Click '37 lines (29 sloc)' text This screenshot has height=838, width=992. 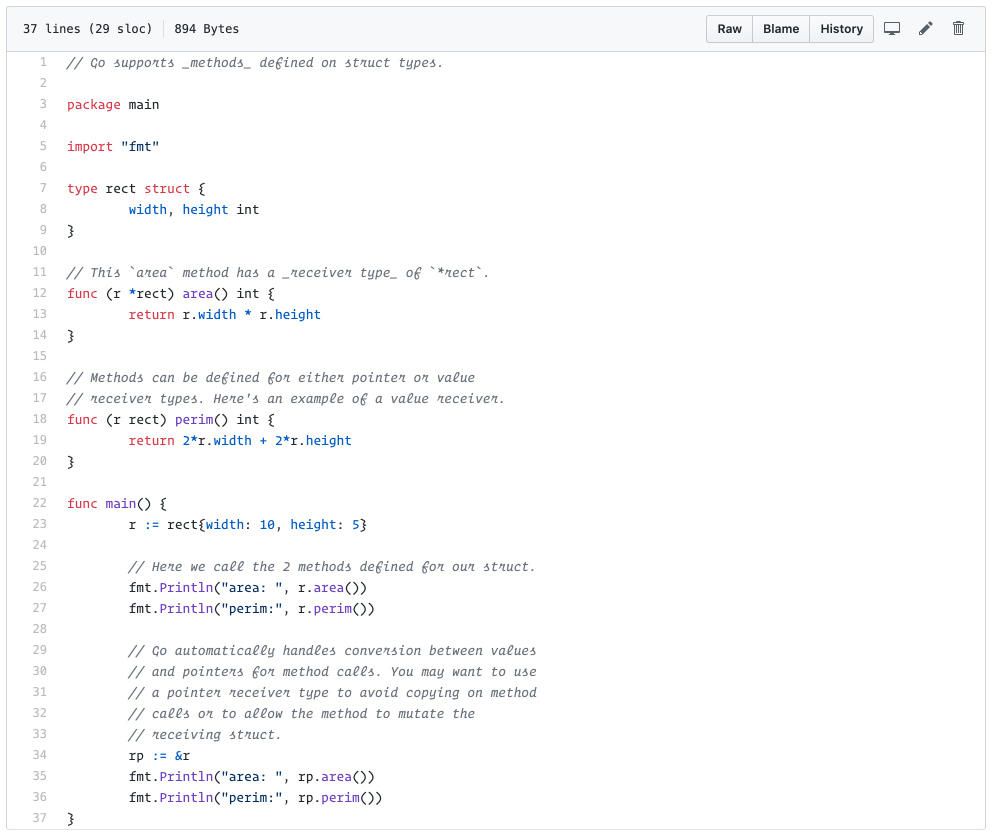87,29
